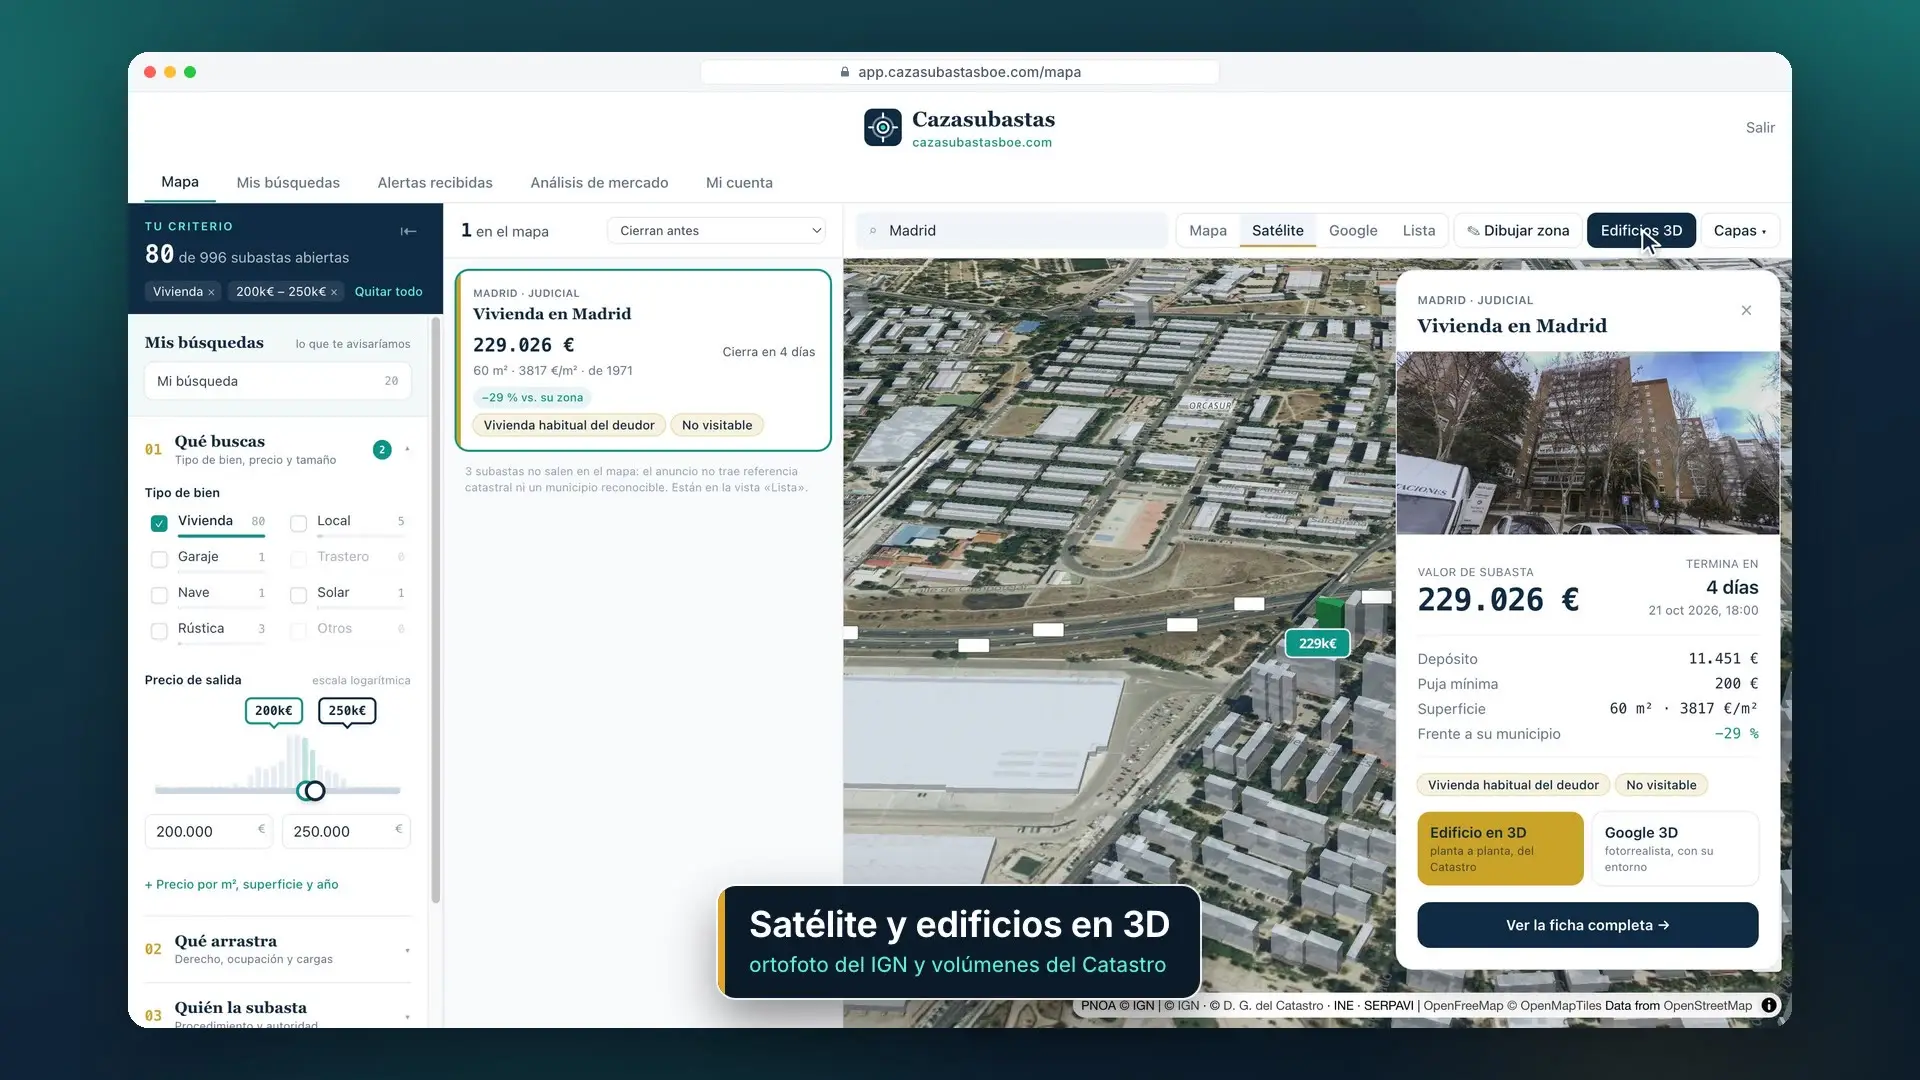
Task: Expand the 03 Quién la subasta section
Action: pyautogui.click(x=407, y=1016)
